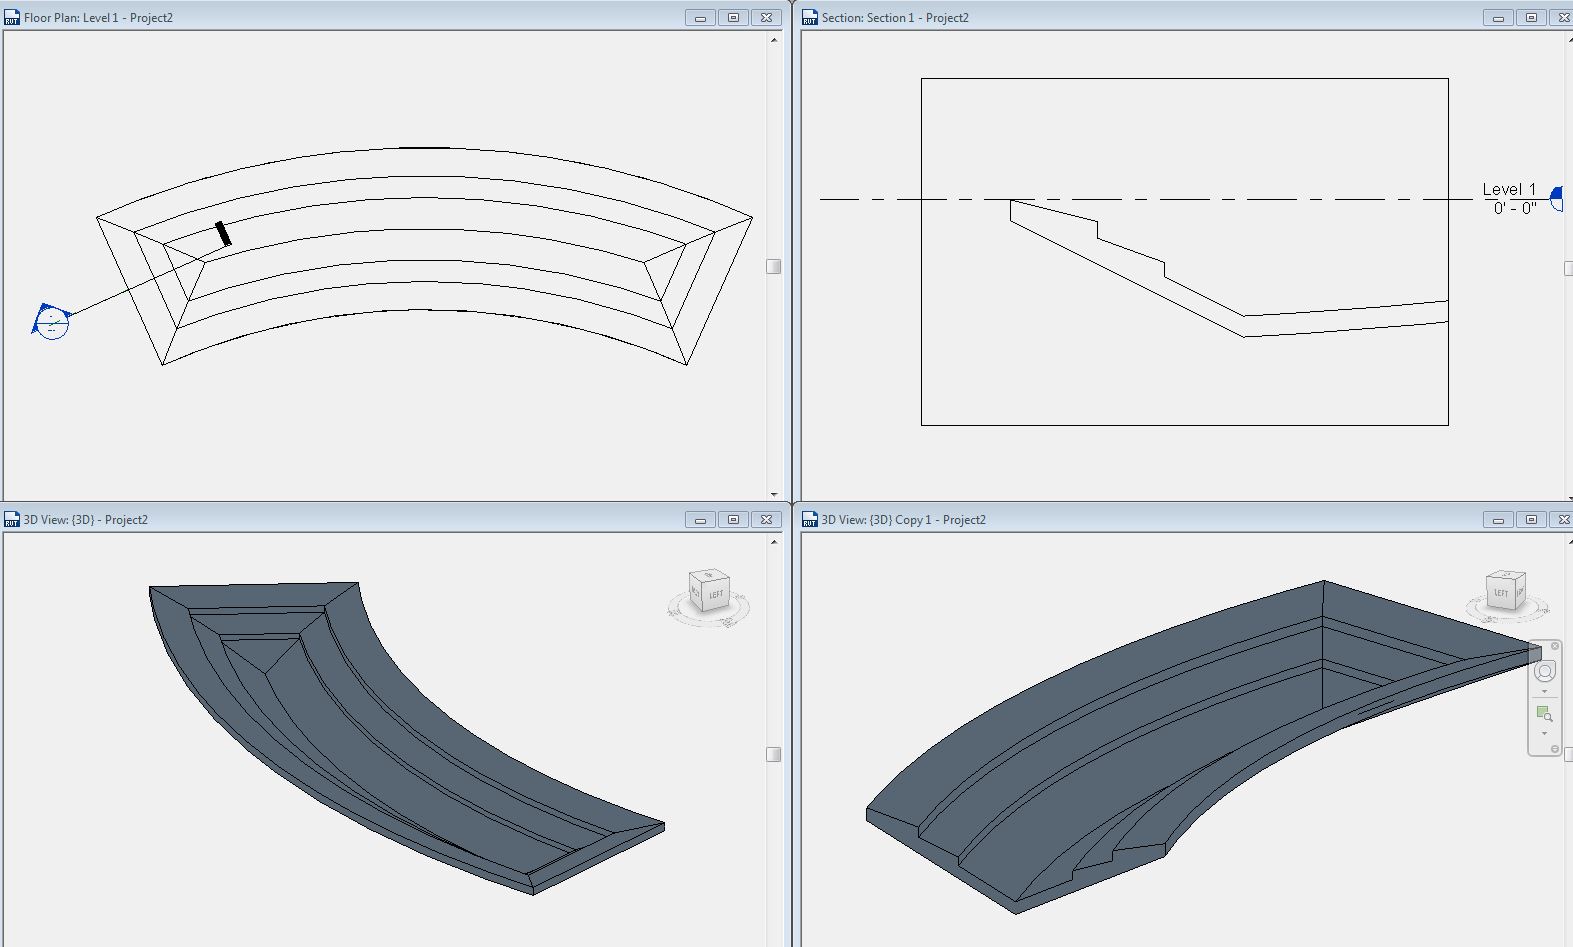Restore down the Section 1 window
1573x947 pixels.
point(1531,18)
